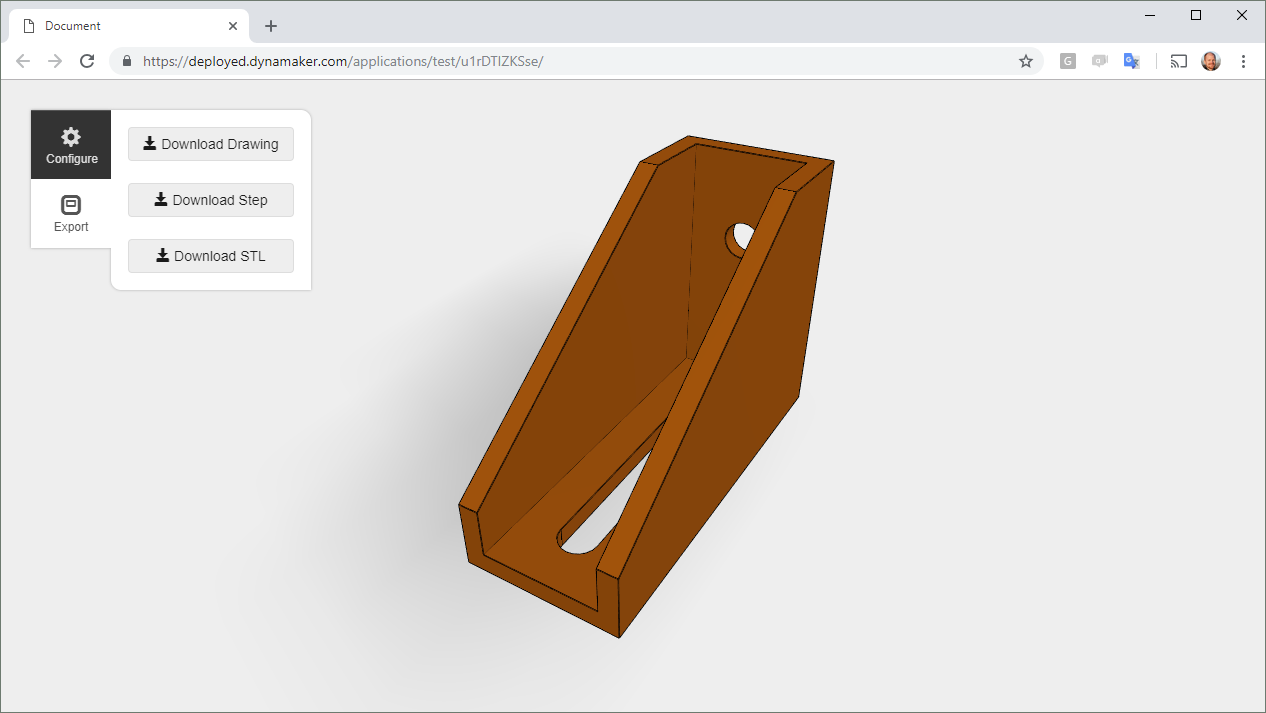Open the grey G extension
The width and height of the screenshot is (1266, 713).
tap(1067, 61)
